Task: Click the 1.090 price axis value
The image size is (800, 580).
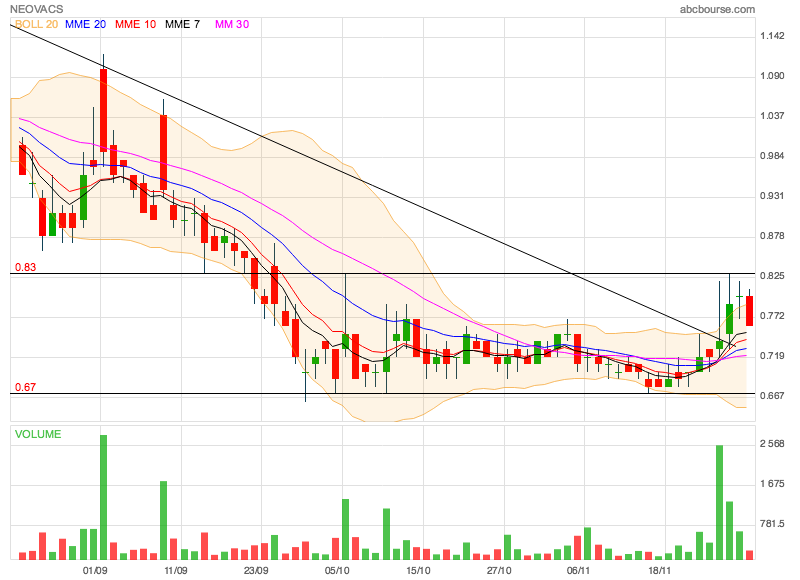Action: click(x=772, y=76)
